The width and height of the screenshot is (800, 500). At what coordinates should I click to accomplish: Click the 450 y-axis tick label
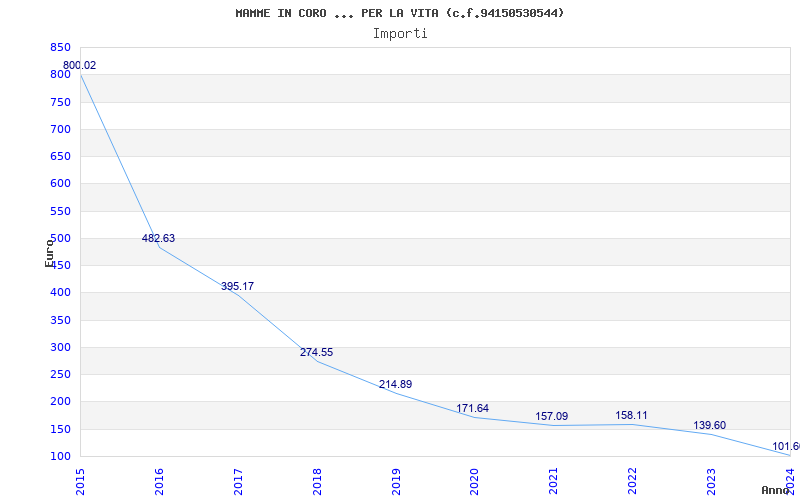pos(60,265)
